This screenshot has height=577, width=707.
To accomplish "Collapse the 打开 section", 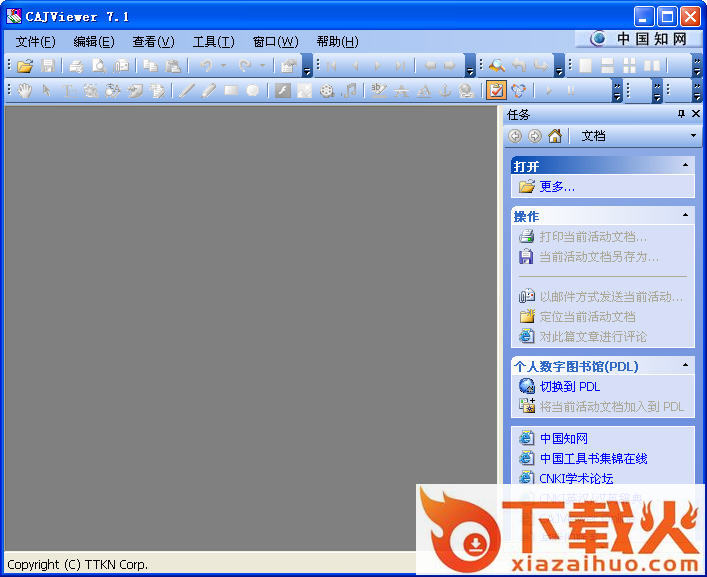I will 685,165.
